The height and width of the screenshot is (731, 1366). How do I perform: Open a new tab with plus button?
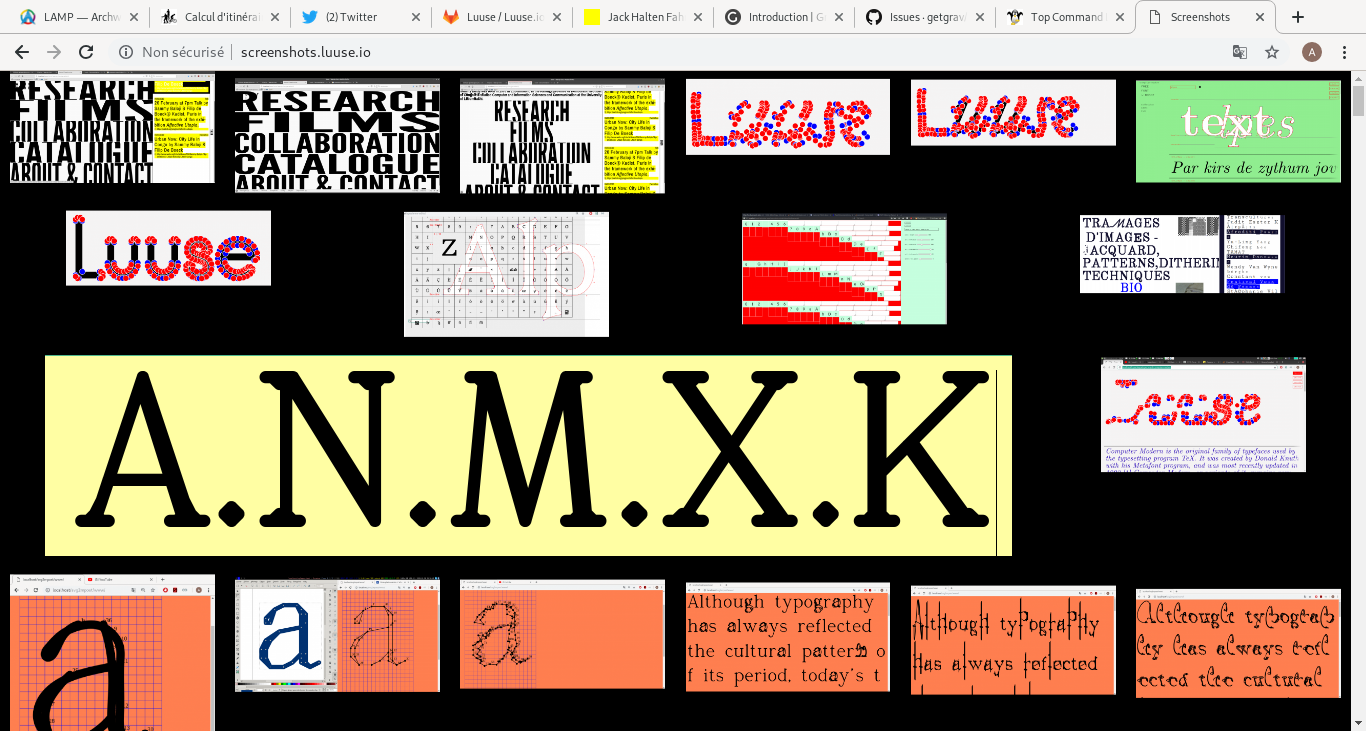[x=1298, y=17]
